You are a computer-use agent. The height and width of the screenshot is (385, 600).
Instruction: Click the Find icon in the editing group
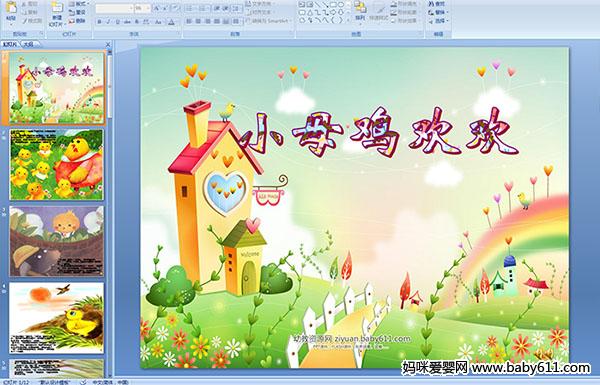pyautogui.click(x=437, y=4)
